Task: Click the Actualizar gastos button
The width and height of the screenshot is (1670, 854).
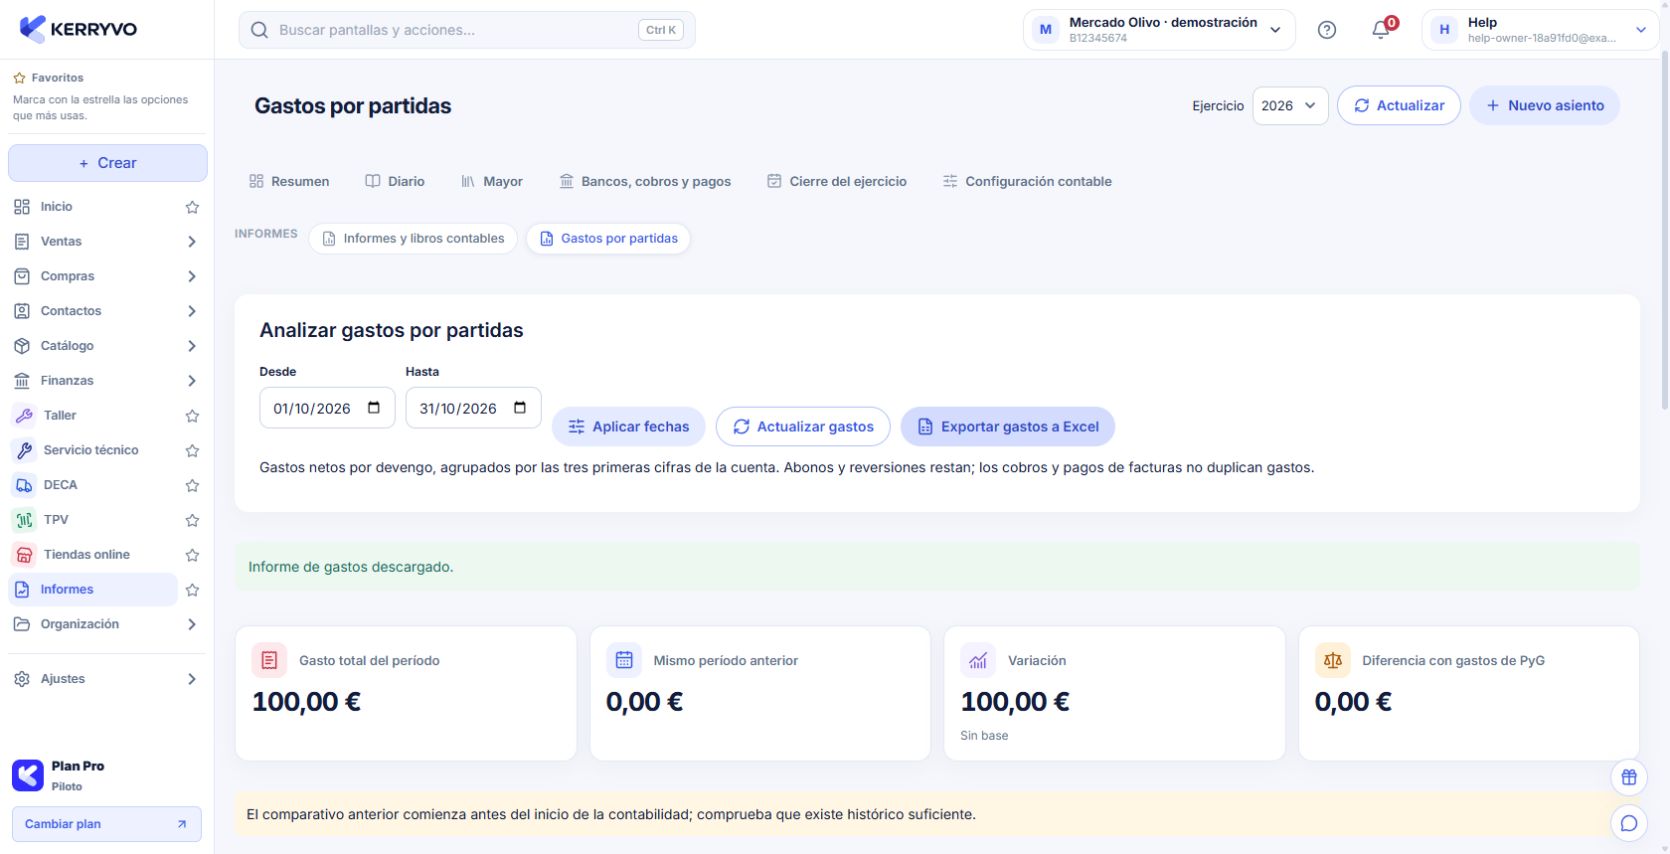Action: [x=803, y=427]
